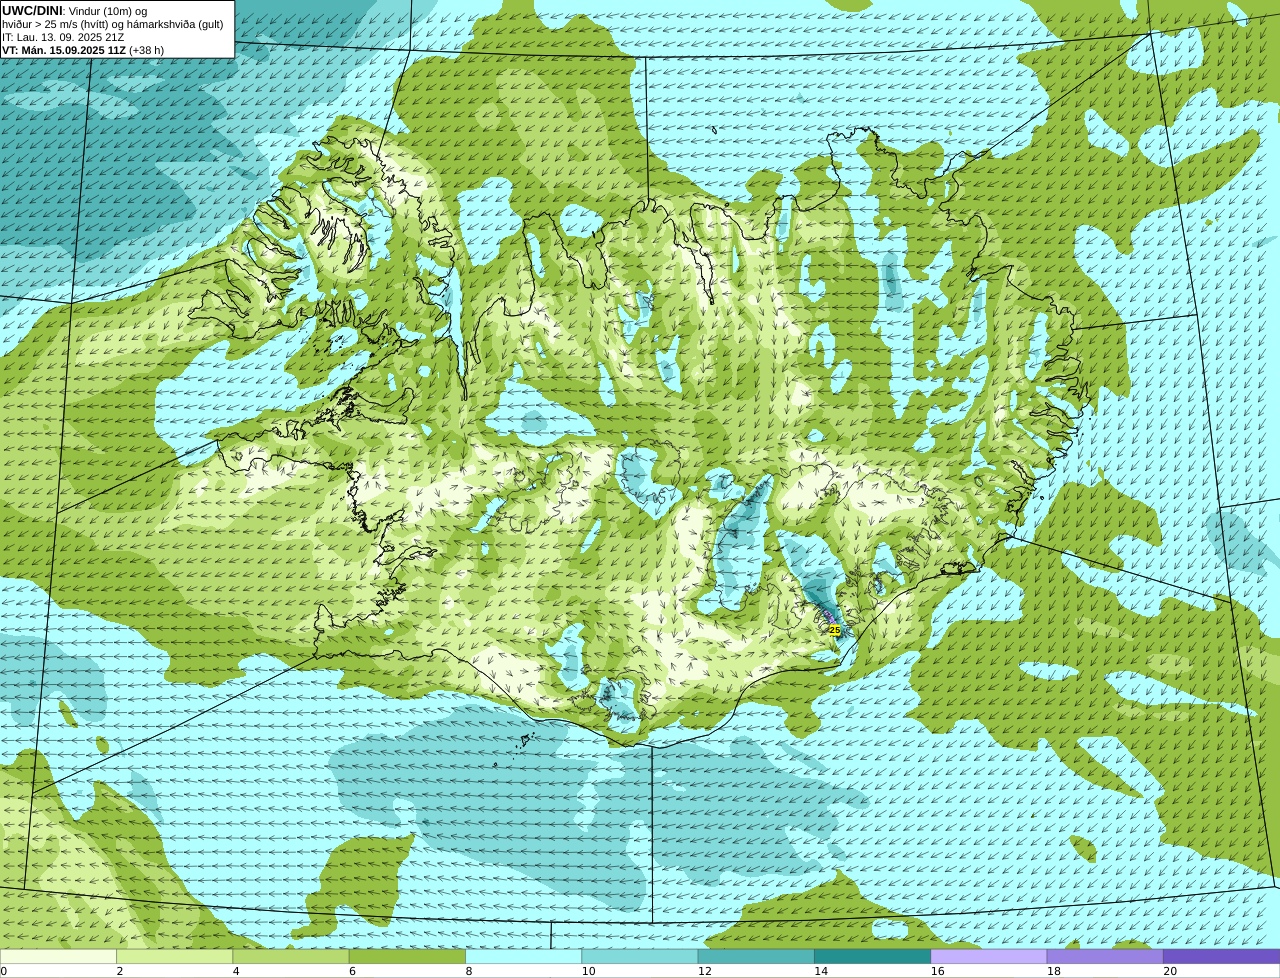Click the 4–6 m/s legend swatch
The image size is (1280, 978).
291,956
